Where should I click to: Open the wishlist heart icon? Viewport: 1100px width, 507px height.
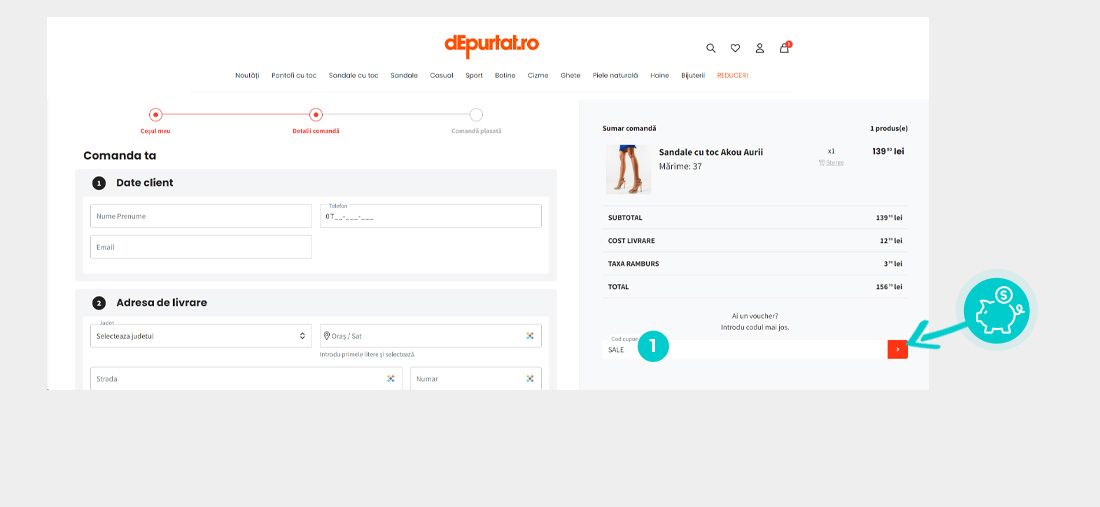735,48
